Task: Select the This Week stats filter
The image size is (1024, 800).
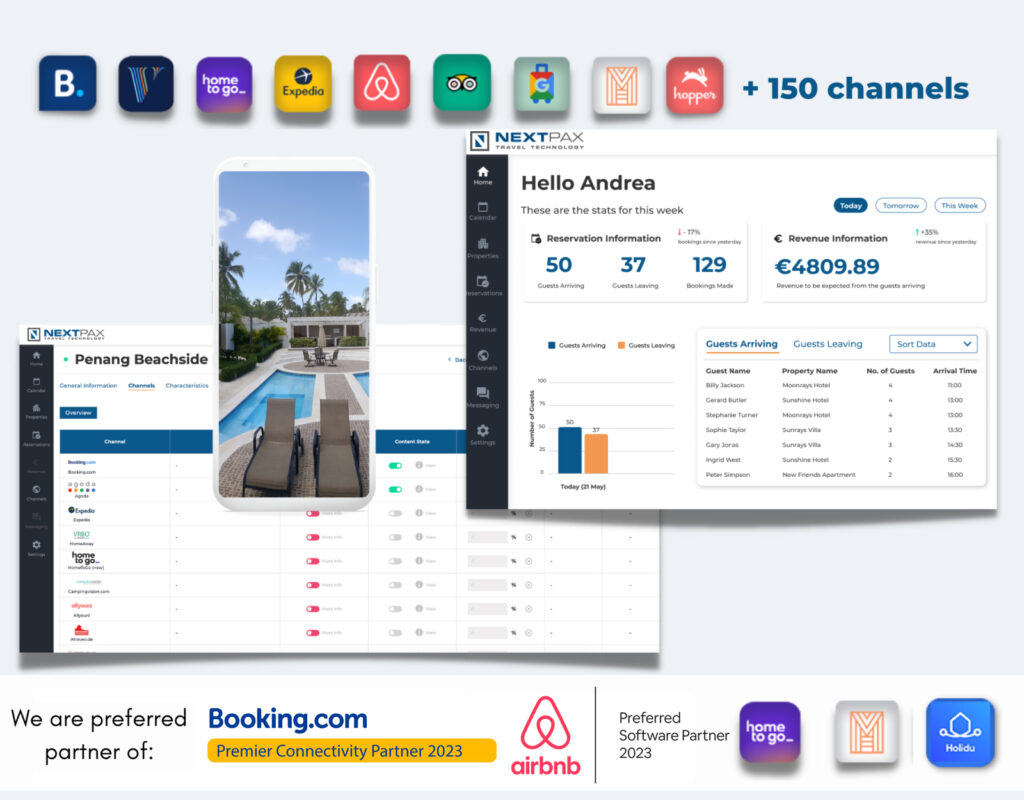Action: [x=960, y=206]
